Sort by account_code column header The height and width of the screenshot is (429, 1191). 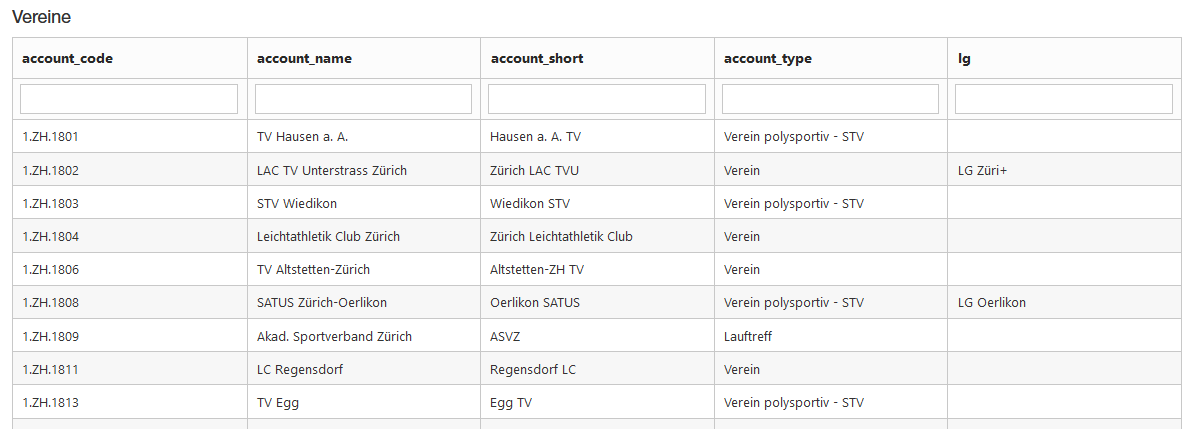tap(67, 58)
